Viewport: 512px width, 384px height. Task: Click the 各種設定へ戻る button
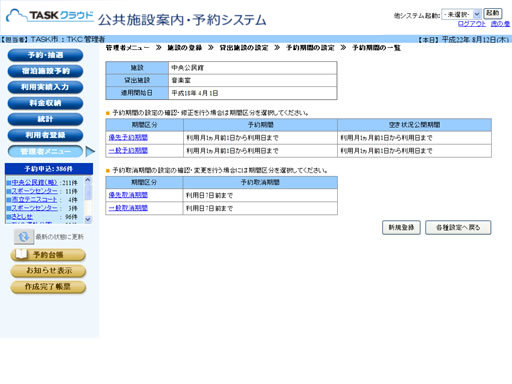458,227
